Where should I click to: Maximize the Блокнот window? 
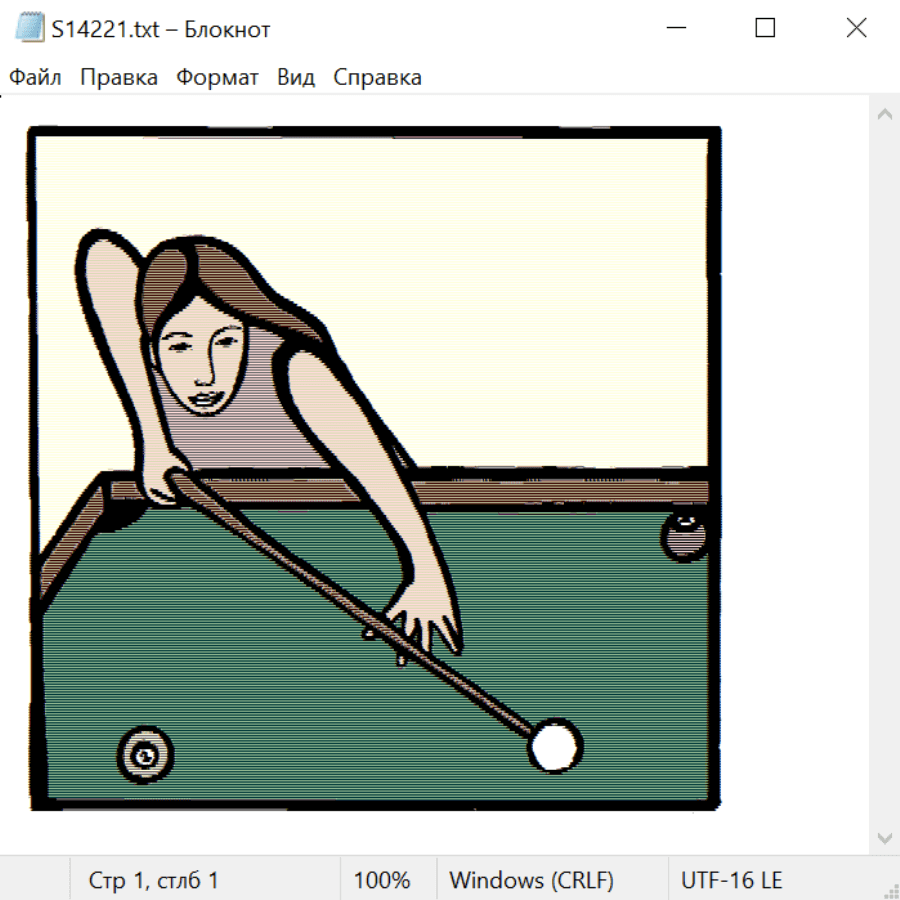[x=765, y=29]
